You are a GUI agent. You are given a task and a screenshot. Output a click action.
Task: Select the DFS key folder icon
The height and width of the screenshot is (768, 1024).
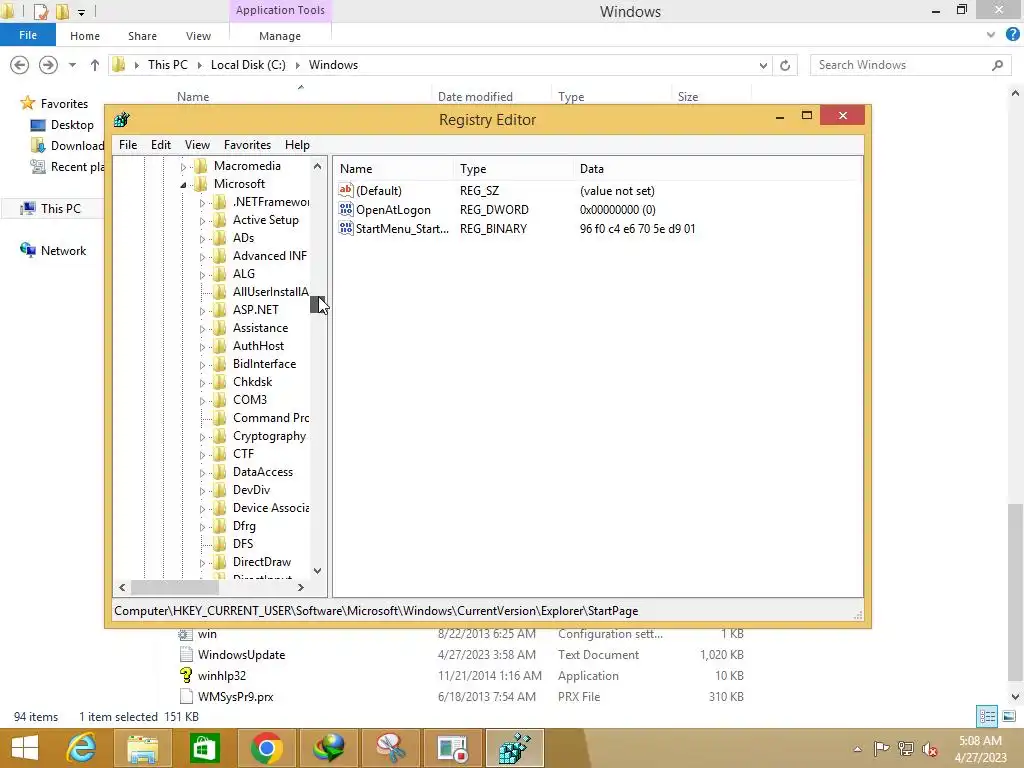[x=220, y=543]
